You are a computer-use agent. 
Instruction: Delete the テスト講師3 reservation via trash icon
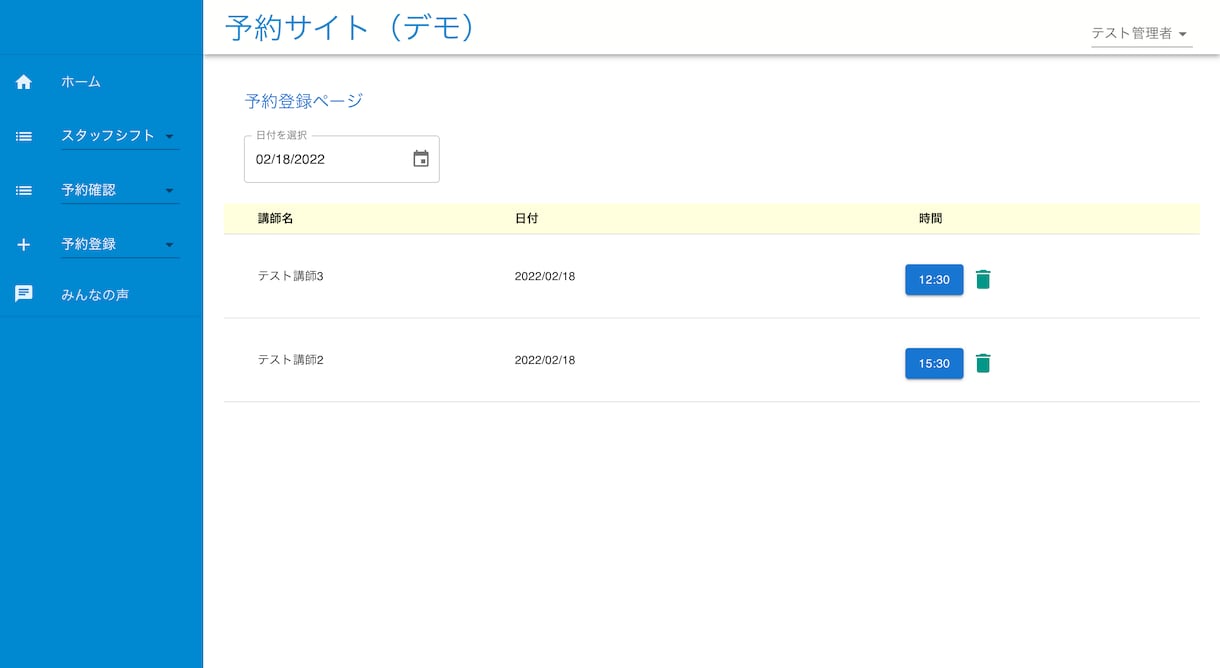(x=983, y=280)
